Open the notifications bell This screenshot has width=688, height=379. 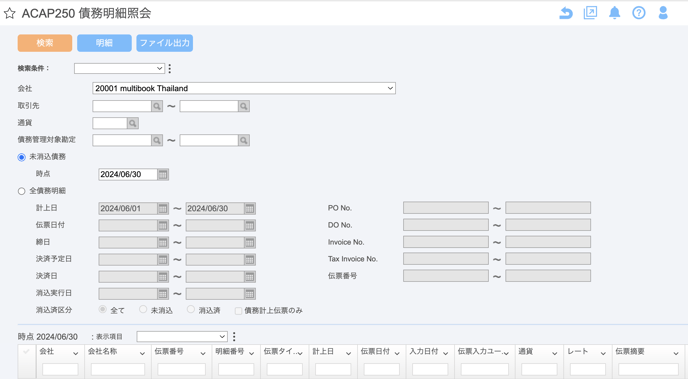coord(615,13)
